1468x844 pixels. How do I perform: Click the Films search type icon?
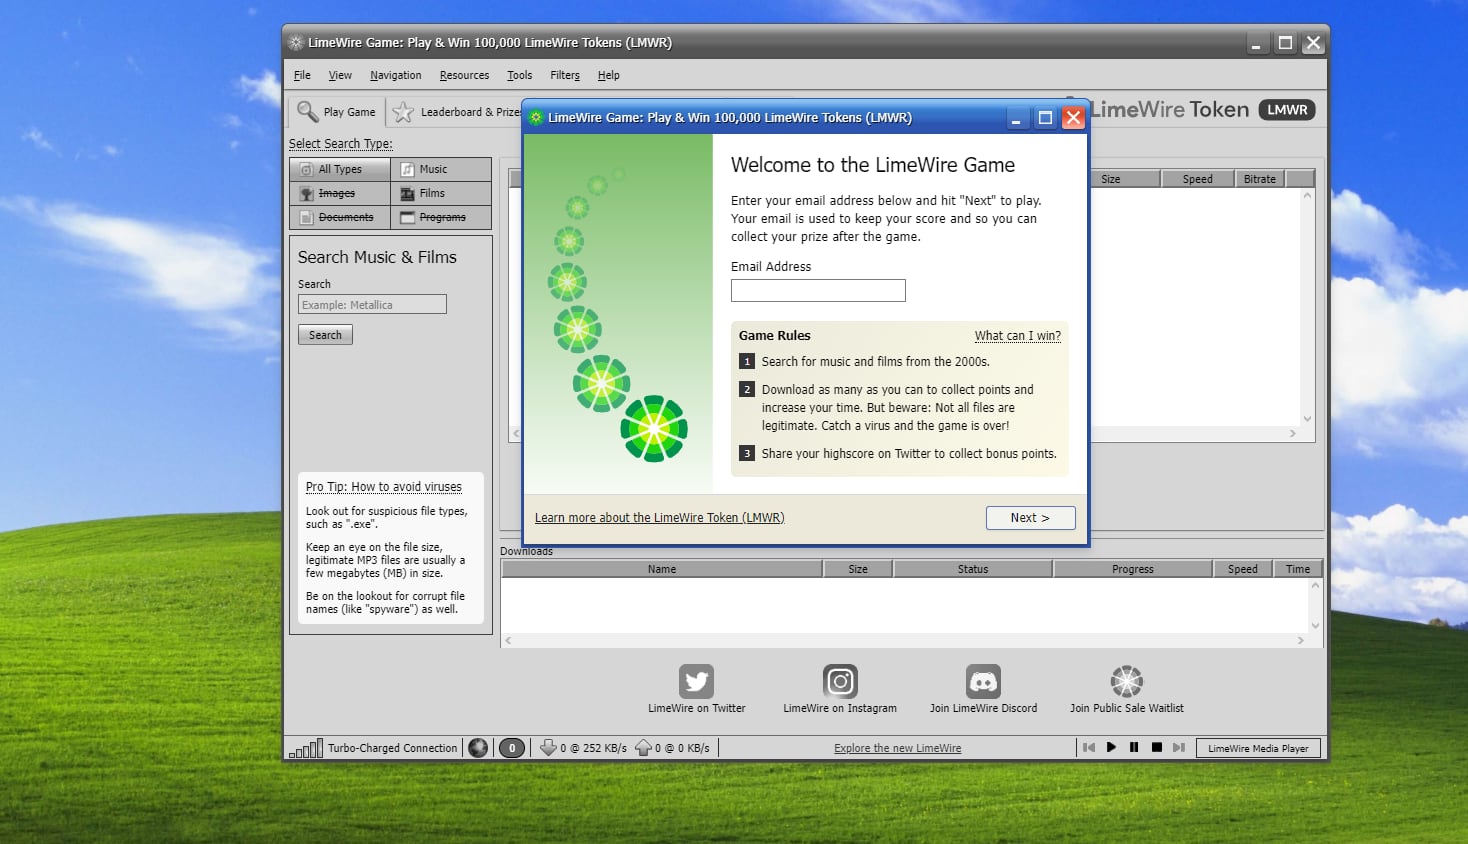tap(408, 193)
